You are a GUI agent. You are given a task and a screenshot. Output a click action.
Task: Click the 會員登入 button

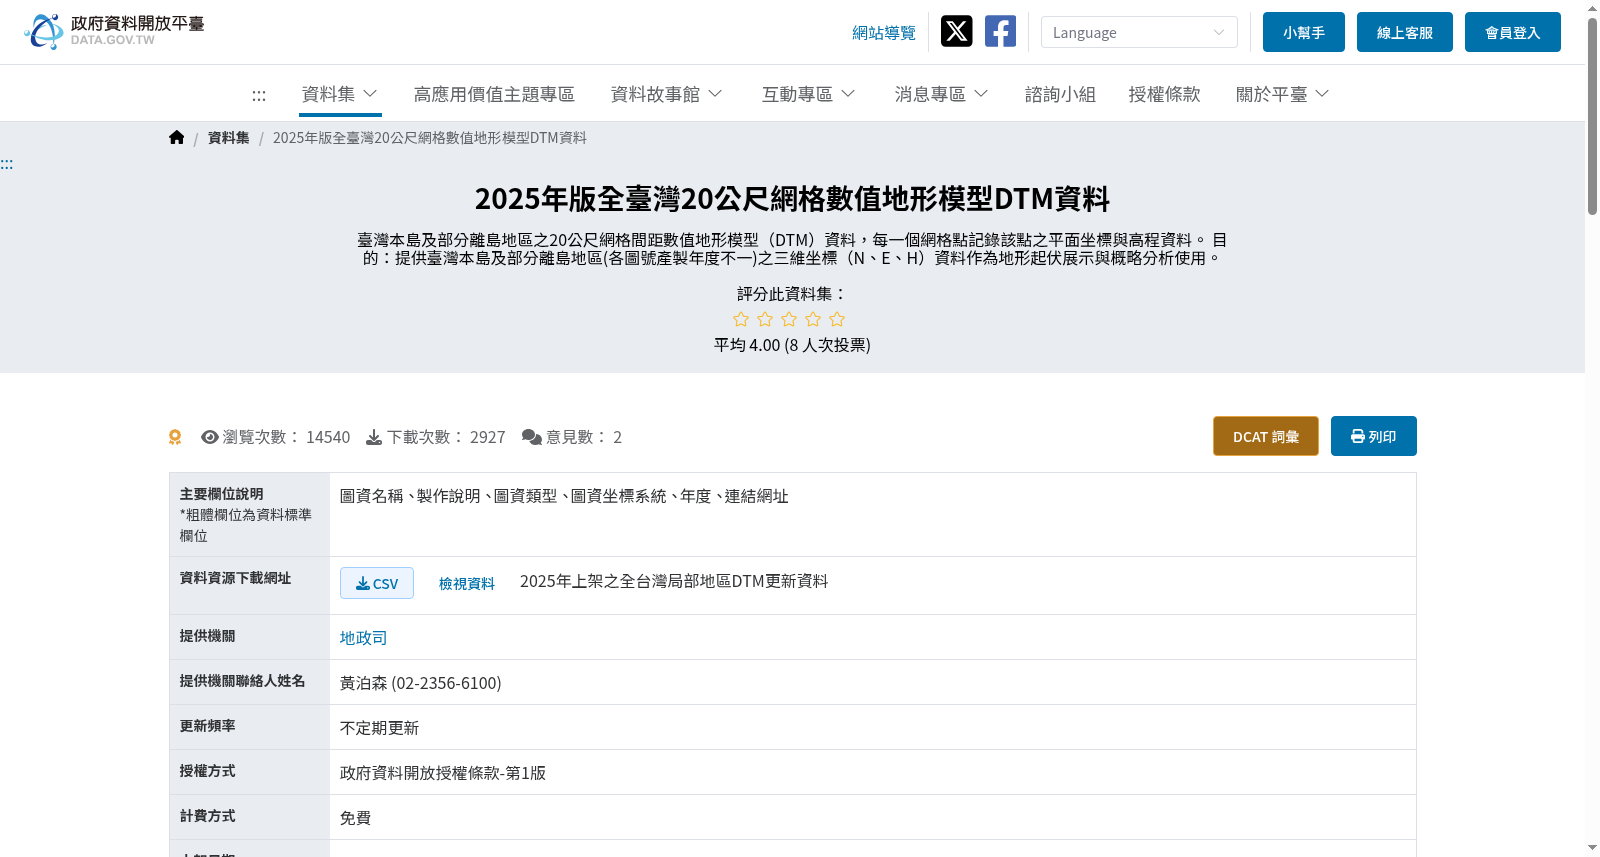click(x=1513, y=32)
